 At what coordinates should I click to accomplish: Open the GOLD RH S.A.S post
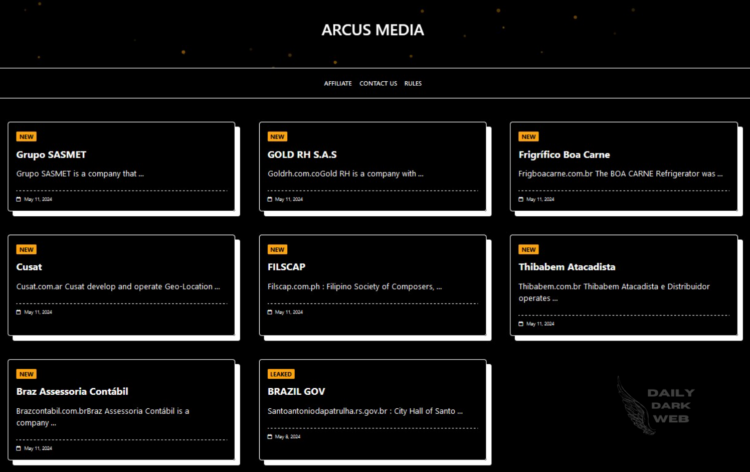(x=302, y=154)
